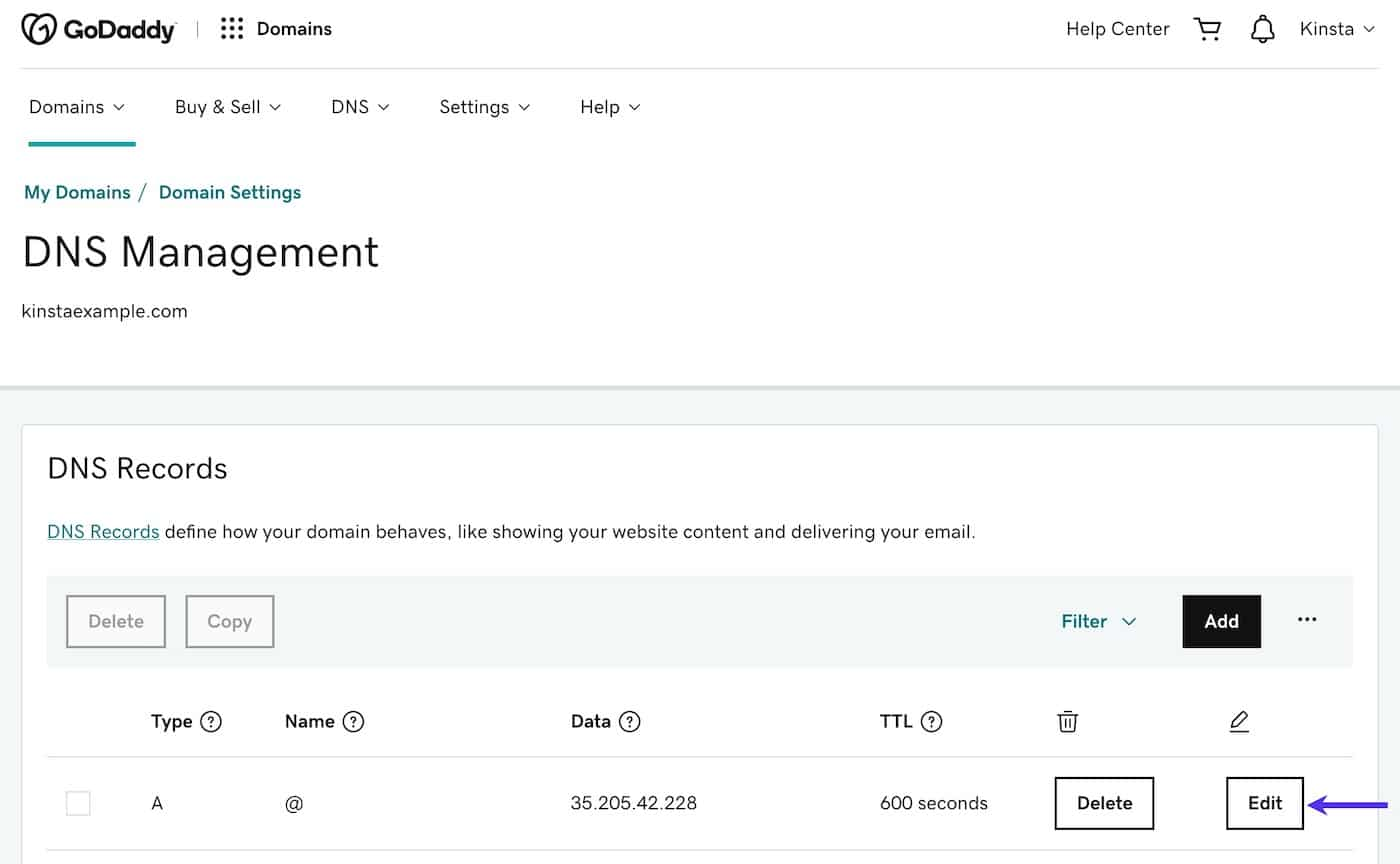Click the GoDaddy logo
Screen dimensions: 1400x864
click(98, 28)
